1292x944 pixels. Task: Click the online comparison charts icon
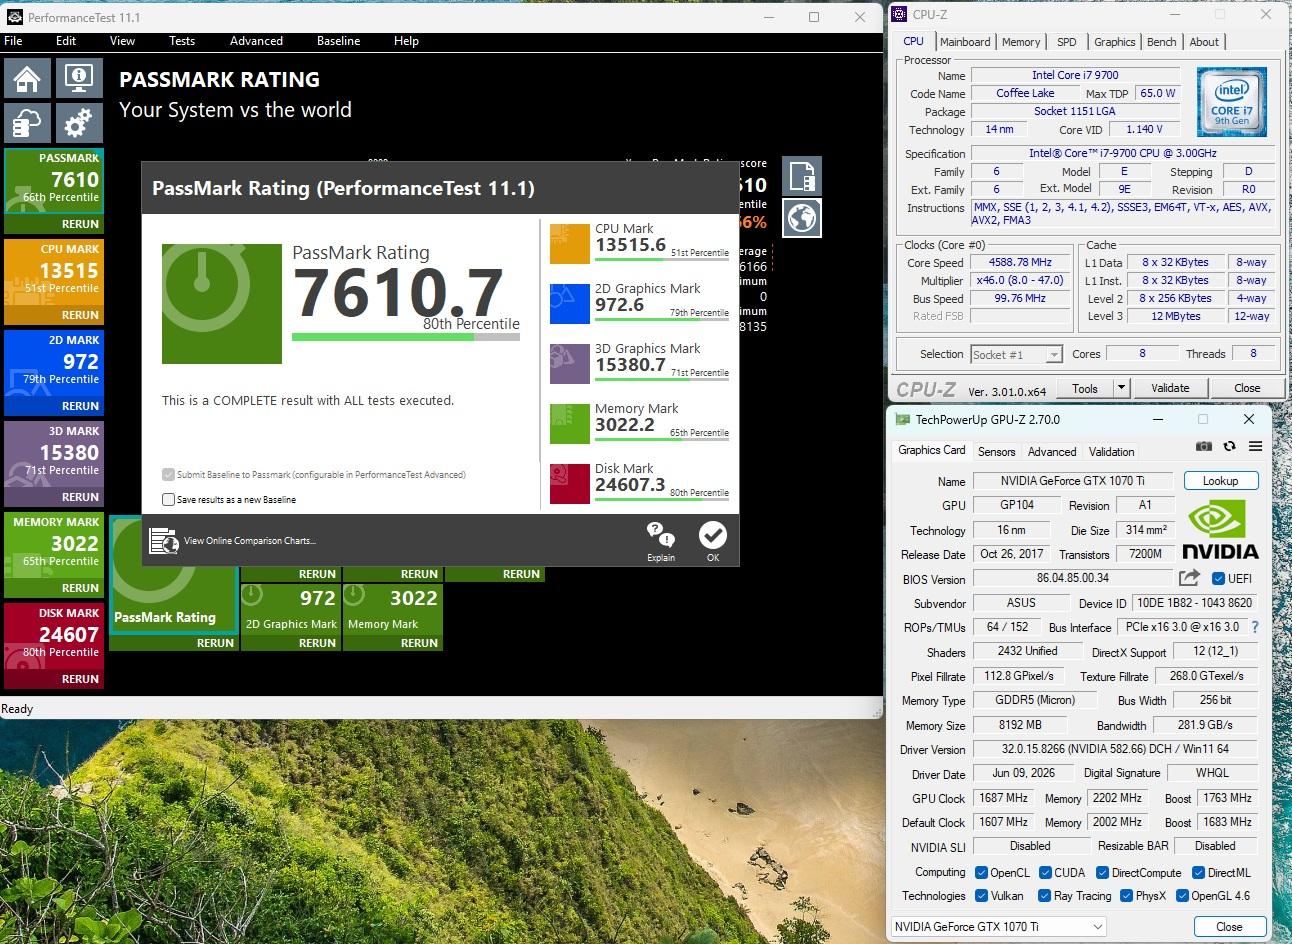click(x=163, y=541)
